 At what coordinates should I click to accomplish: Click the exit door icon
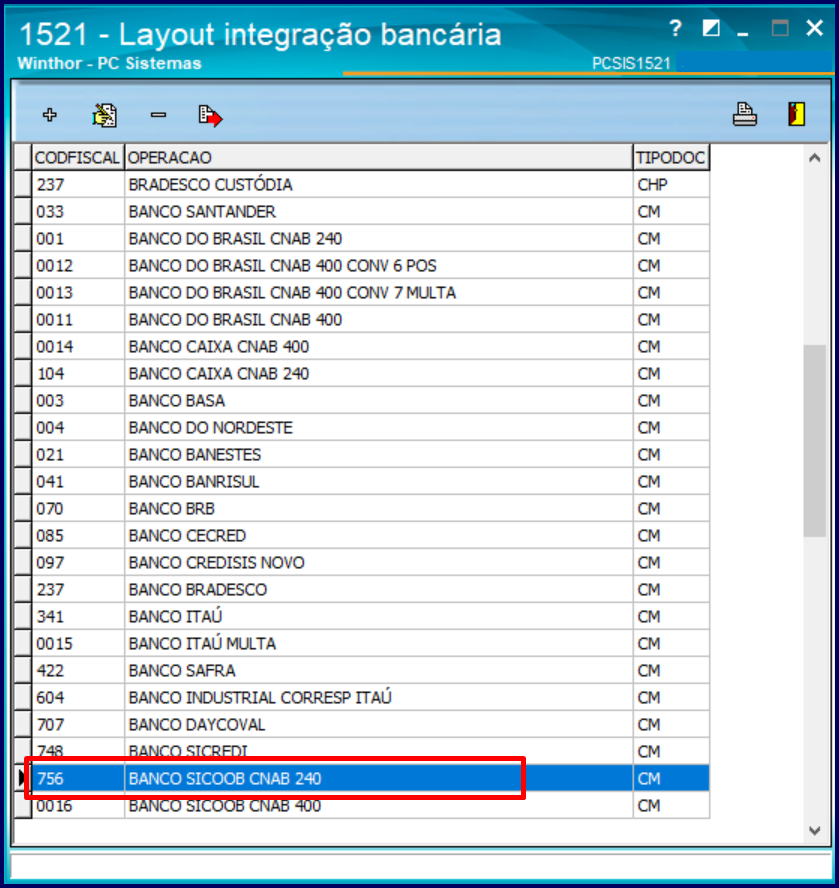pos(796,115)
